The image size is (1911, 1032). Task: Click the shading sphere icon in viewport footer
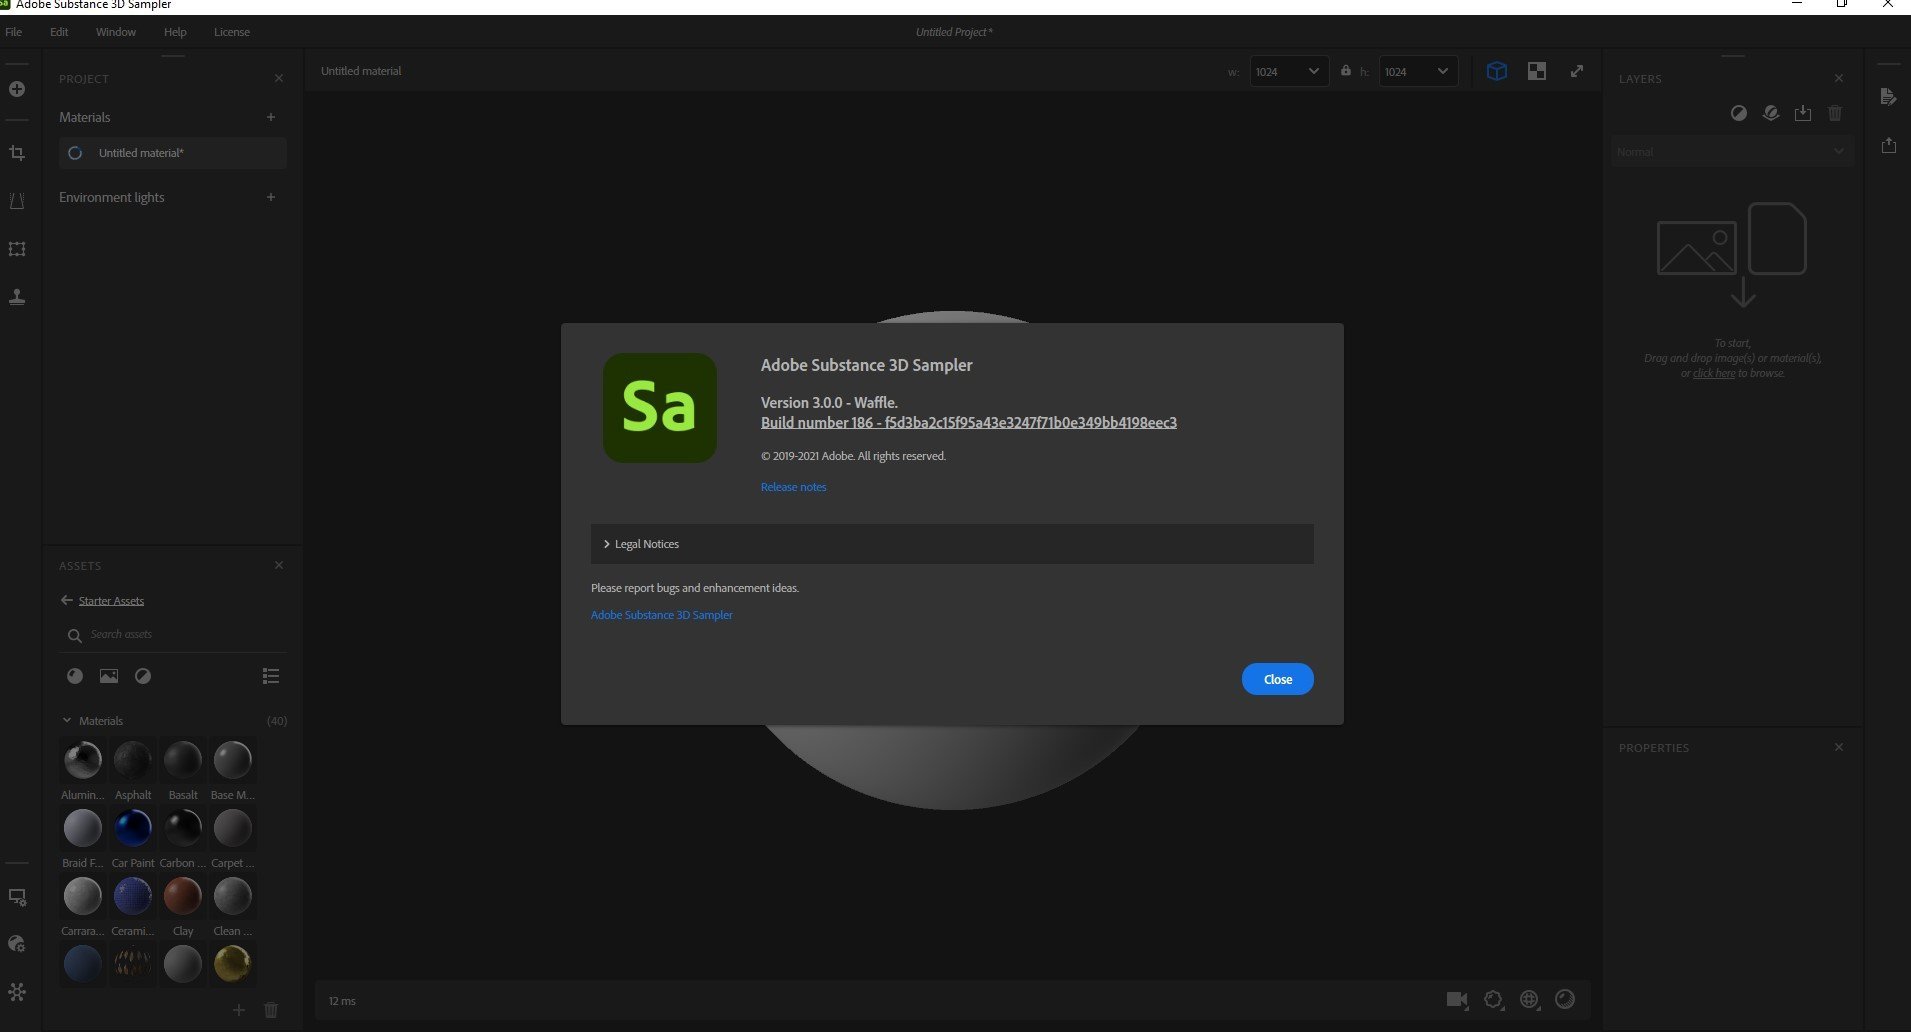point(1565,999)
